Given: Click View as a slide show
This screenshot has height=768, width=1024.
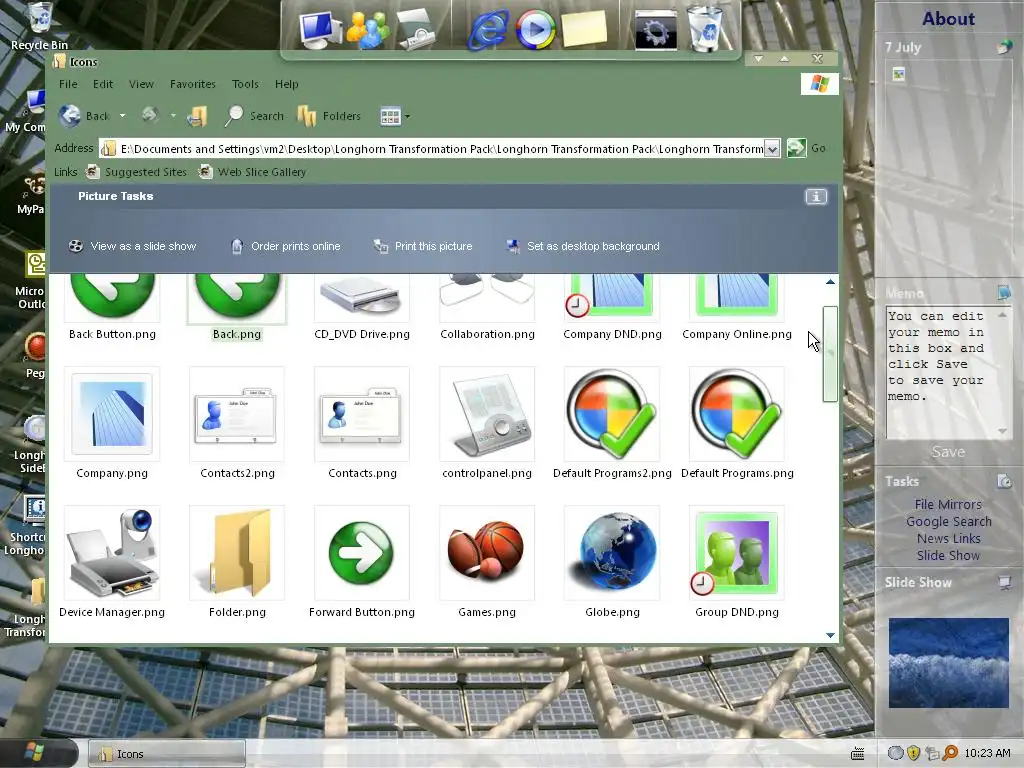Looking at the screenshot, I should coord(133,246).
